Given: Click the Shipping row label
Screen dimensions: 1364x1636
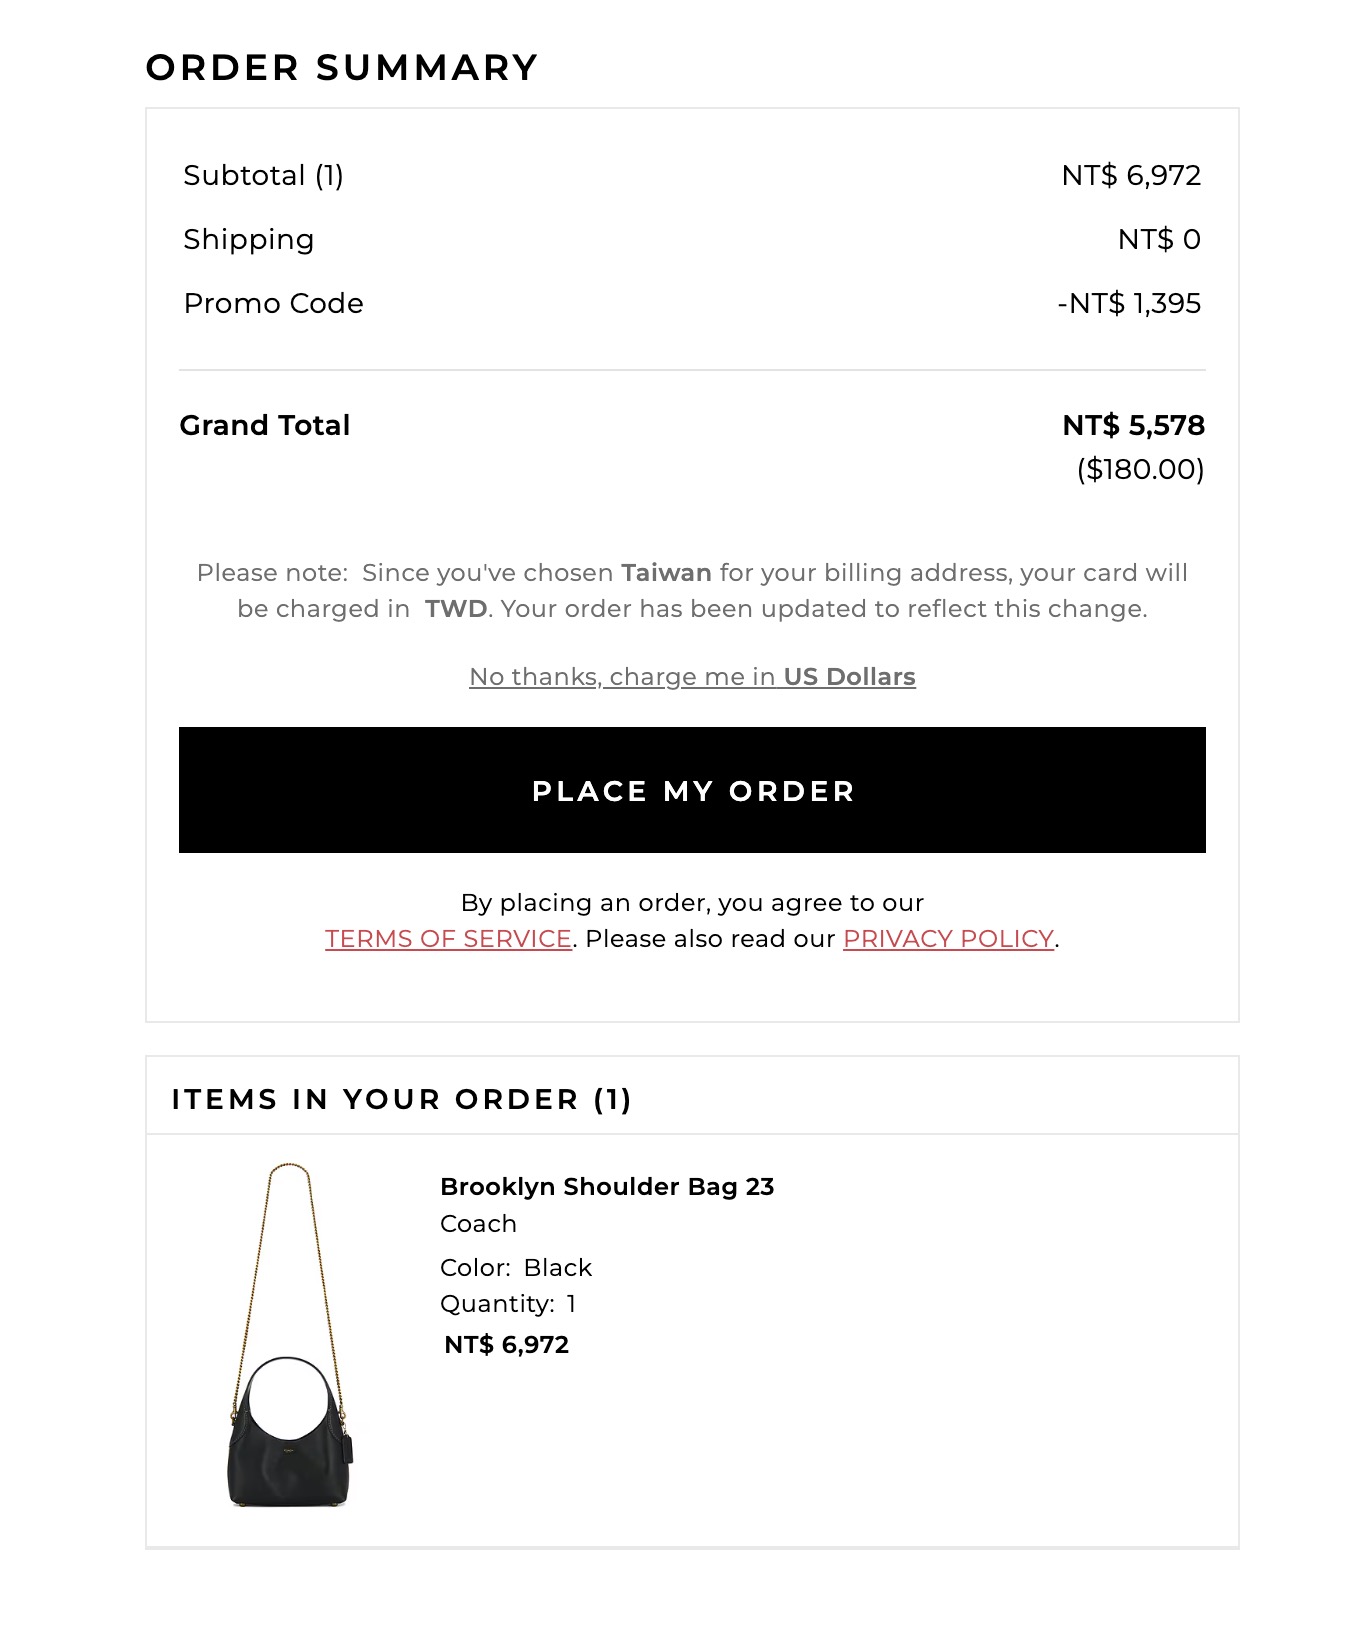Looking at the screenshot, I should [249, 240].
